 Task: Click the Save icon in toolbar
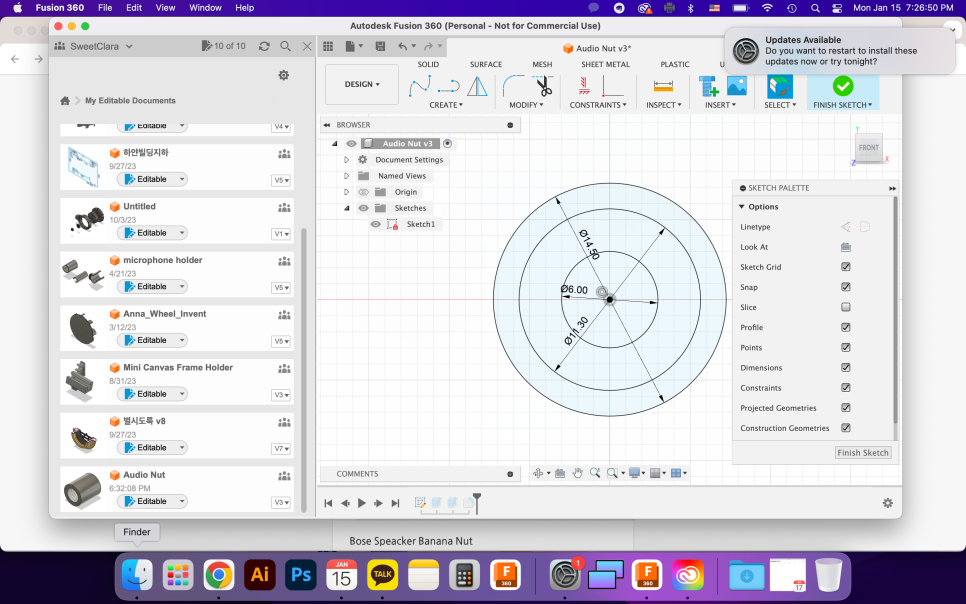[380, 46]
